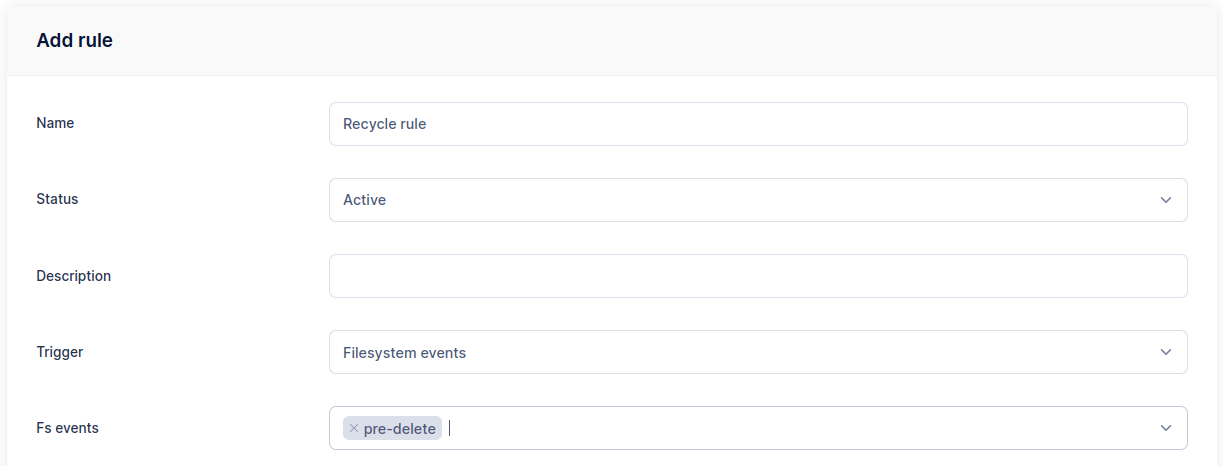Click the Name field label

click(x=55, y=123)
